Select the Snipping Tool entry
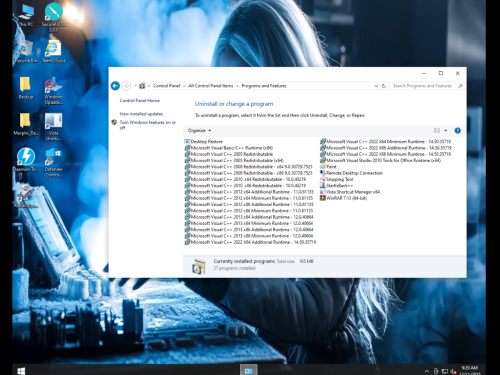 pyautogui.click(x=337, y=179)
